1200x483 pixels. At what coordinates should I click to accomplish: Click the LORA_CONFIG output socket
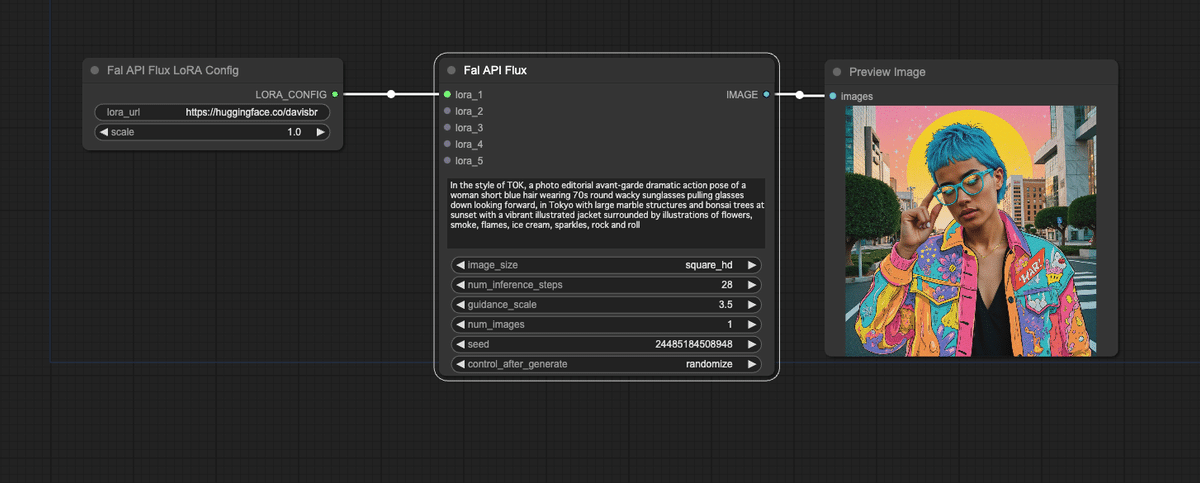point(335,94)
